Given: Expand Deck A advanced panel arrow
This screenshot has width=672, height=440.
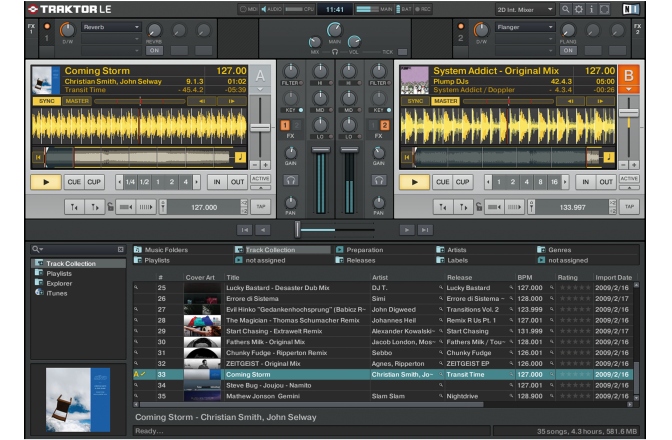Looking at the screenshot, I should 260,188.
